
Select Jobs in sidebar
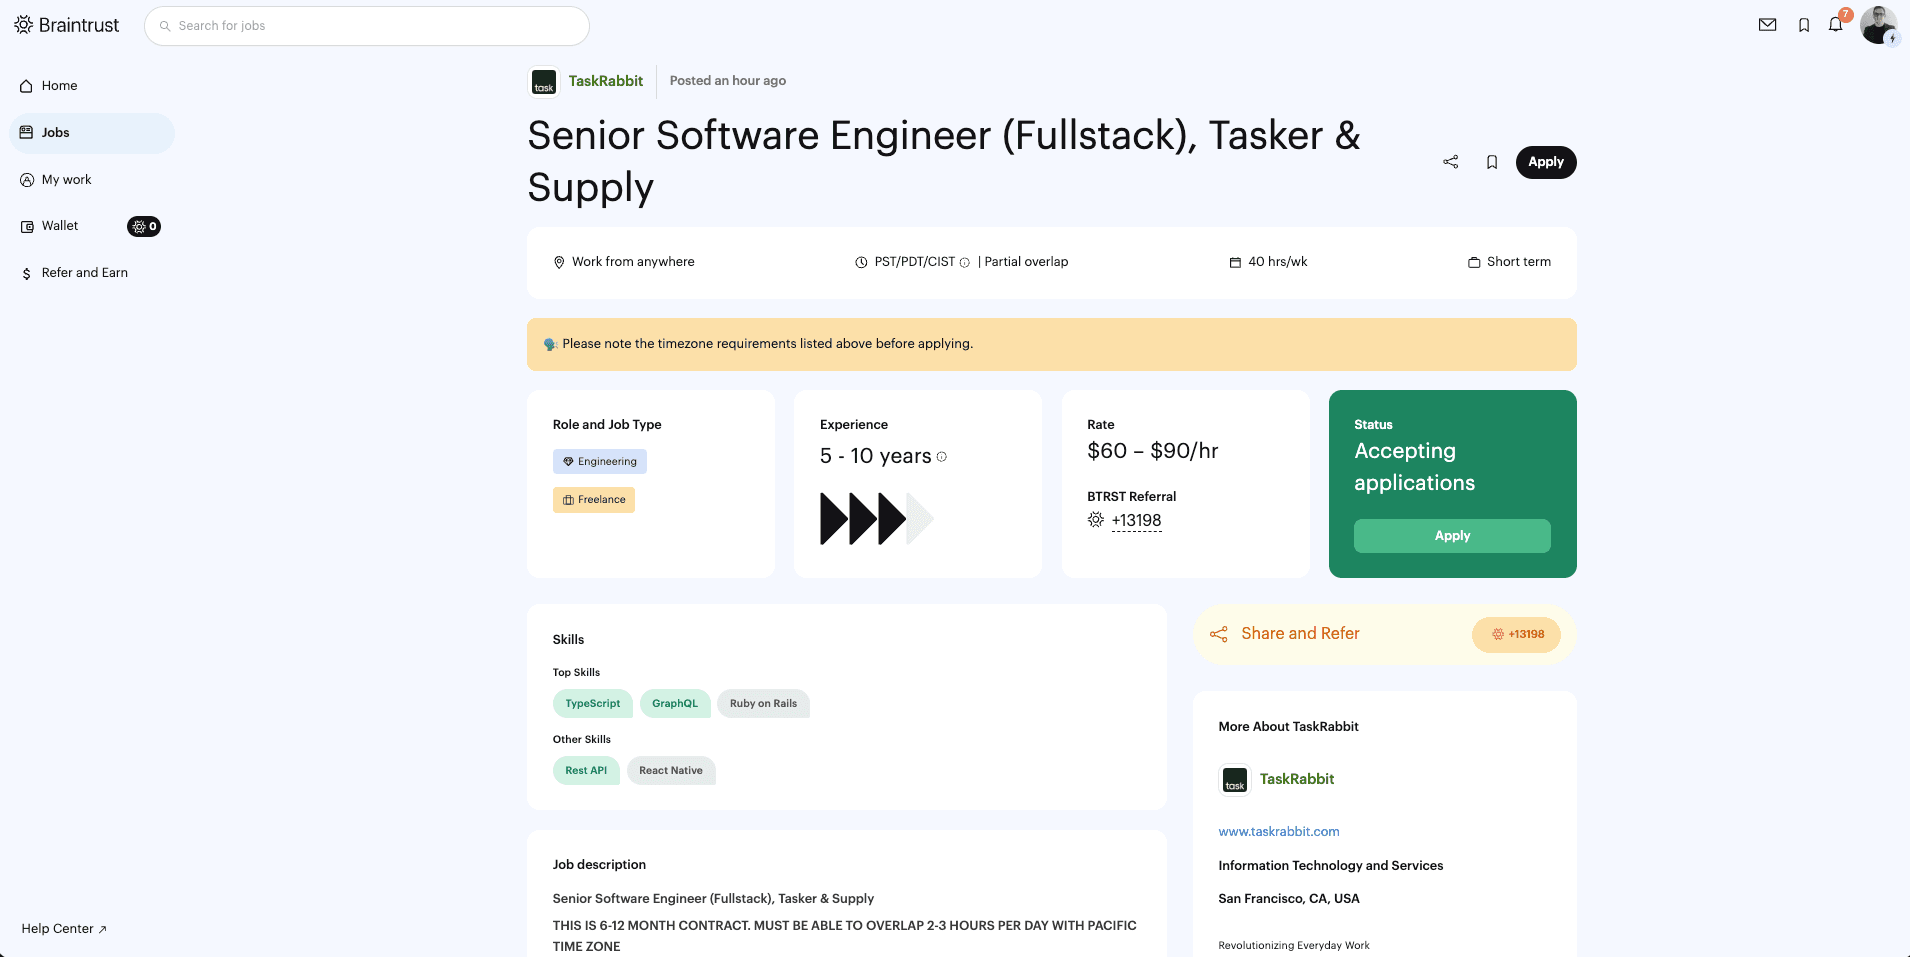click(92, 133)
